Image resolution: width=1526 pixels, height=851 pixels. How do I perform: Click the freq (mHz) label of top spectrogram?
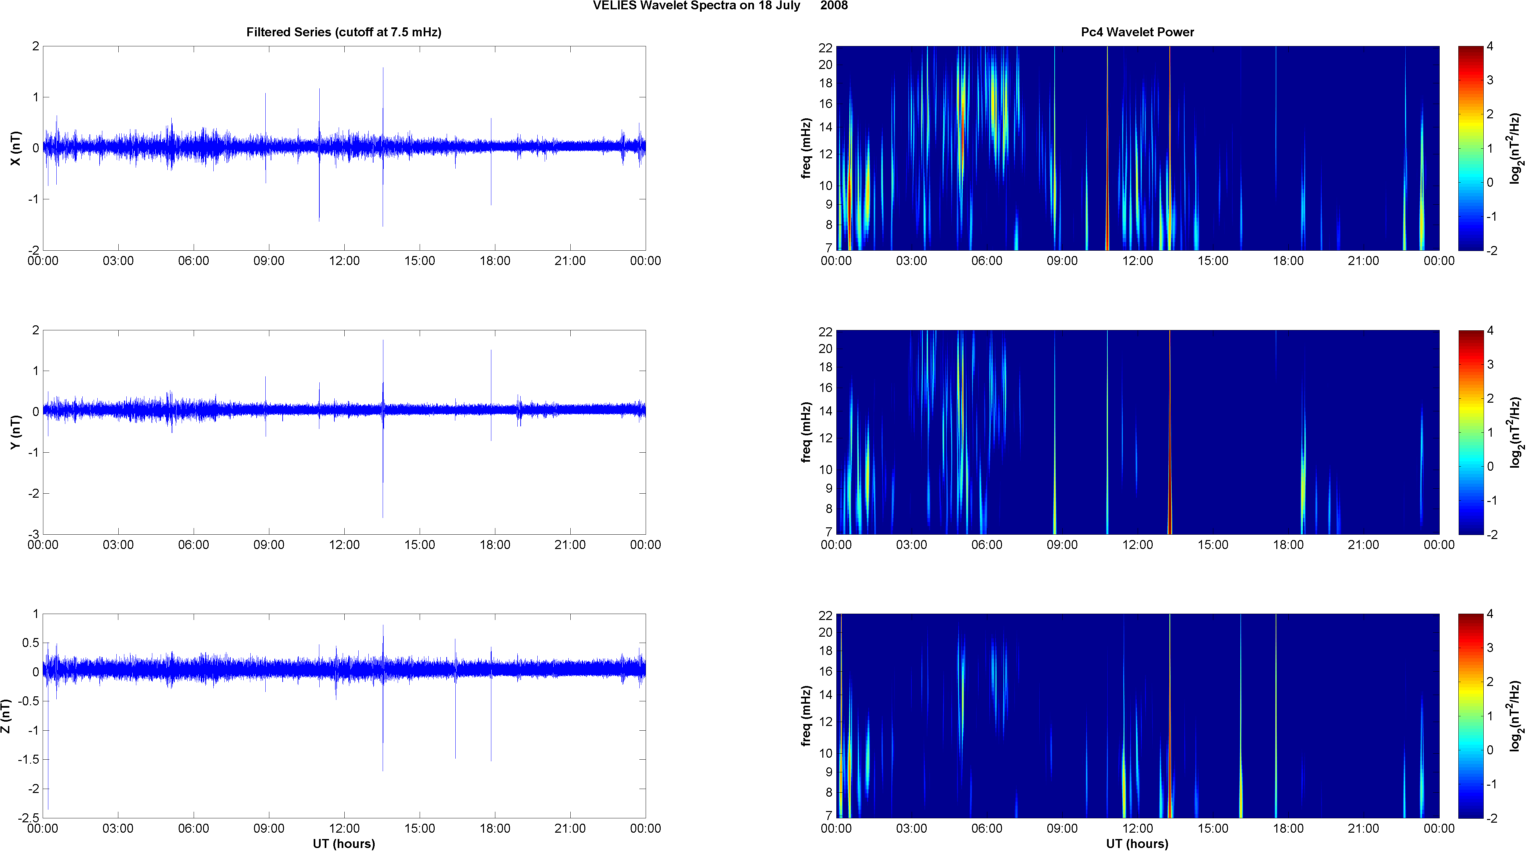[x=806, y=148]
